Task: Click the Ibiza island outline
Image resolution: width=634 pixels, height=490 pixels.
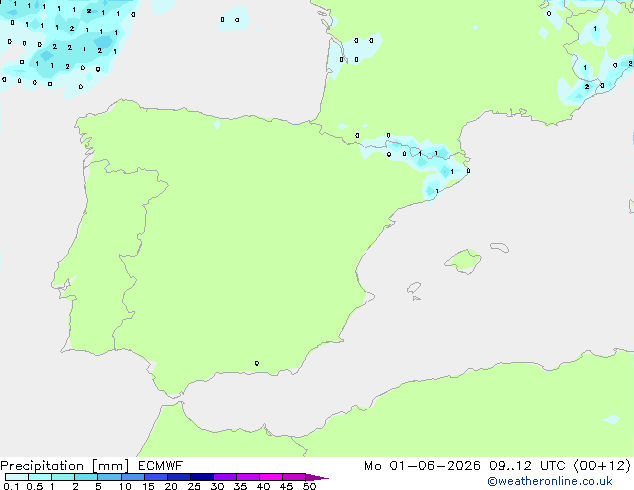Action: (414, 288)
